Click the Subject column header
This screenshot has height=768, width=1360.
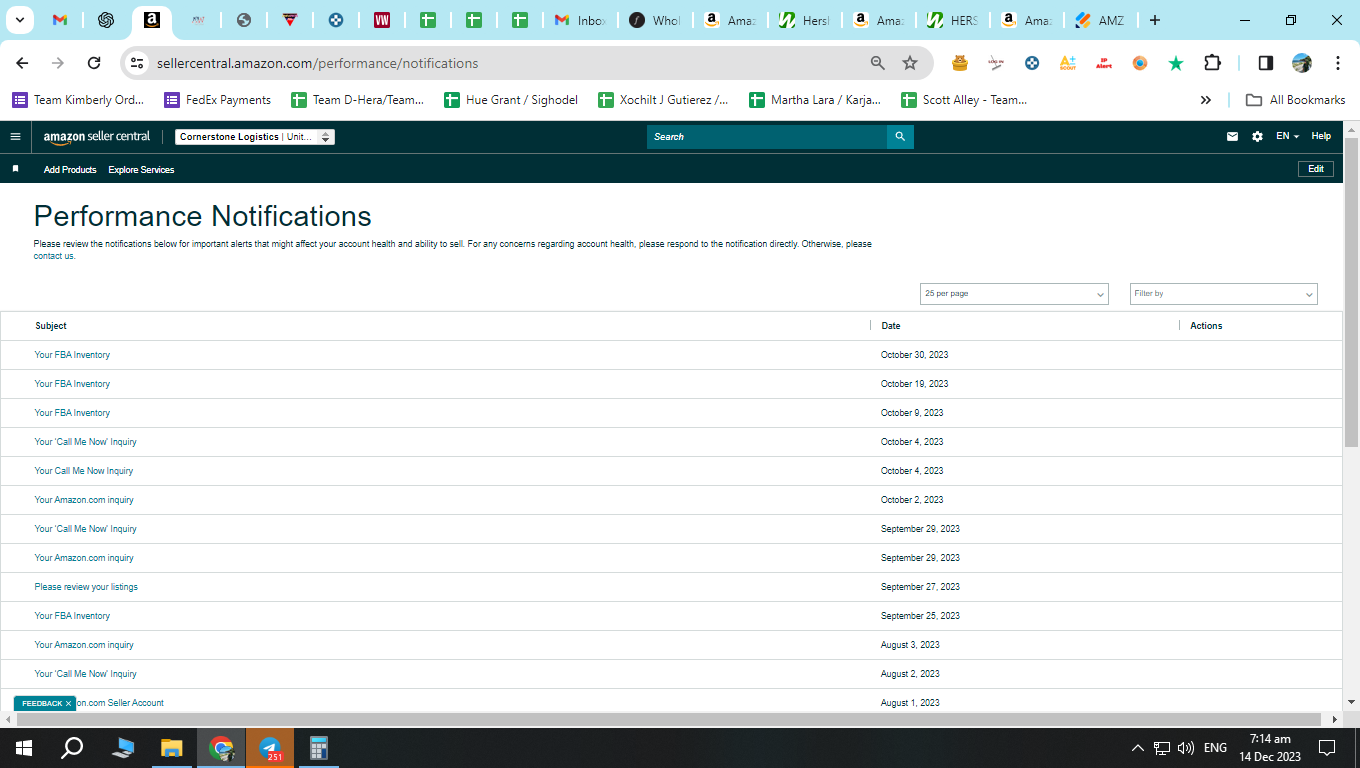click(x=51, y=326)
